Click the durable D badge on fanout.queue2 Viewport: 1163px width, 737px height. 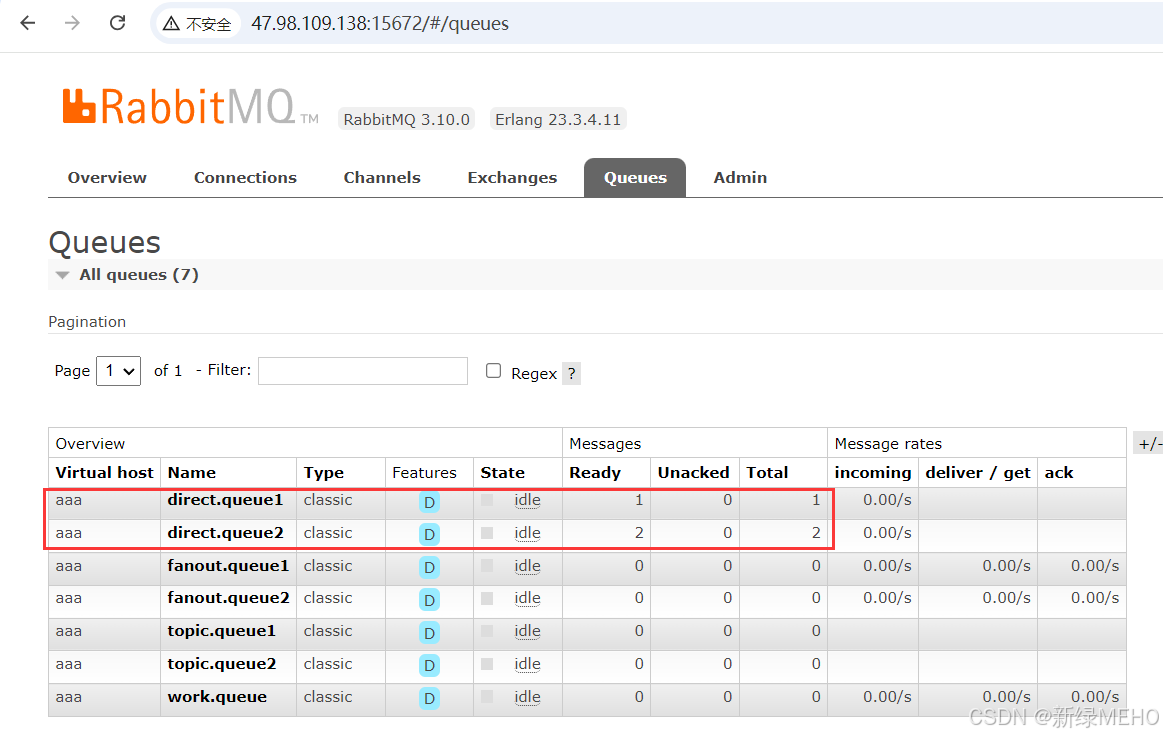tap(428, 600)
